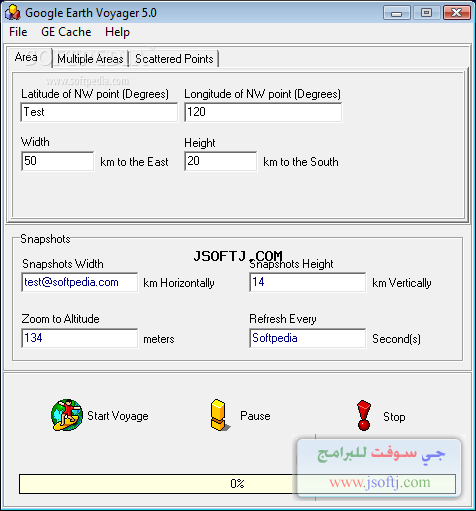Click the red Stop exclamation icon
This screenshot has height=511, width=476.
pyautogui.click(x=364, y=415)
